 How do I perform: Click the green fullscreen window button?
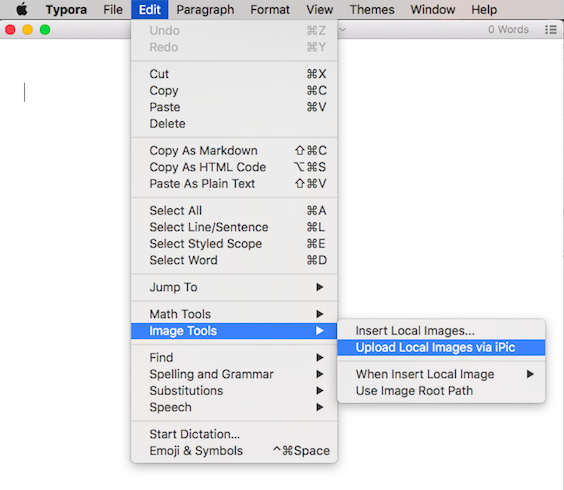pos(45,30)
